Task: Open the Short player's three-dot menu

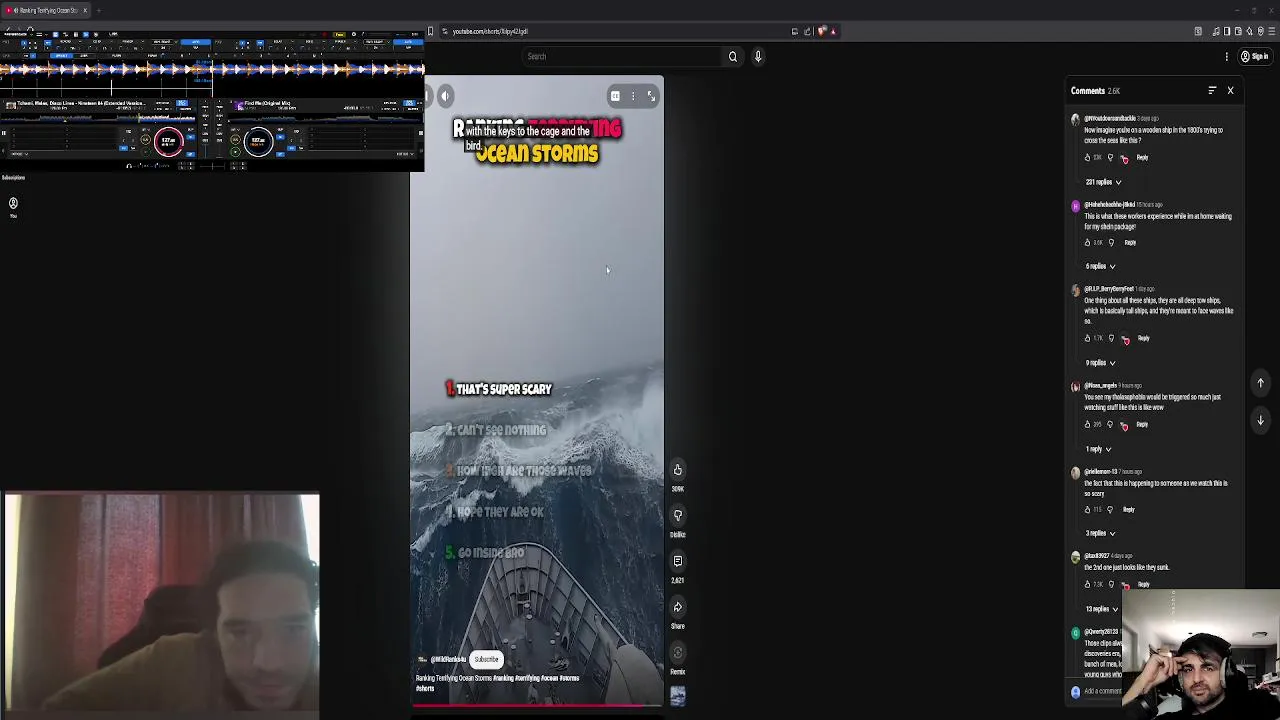Action: pos(633,96)
